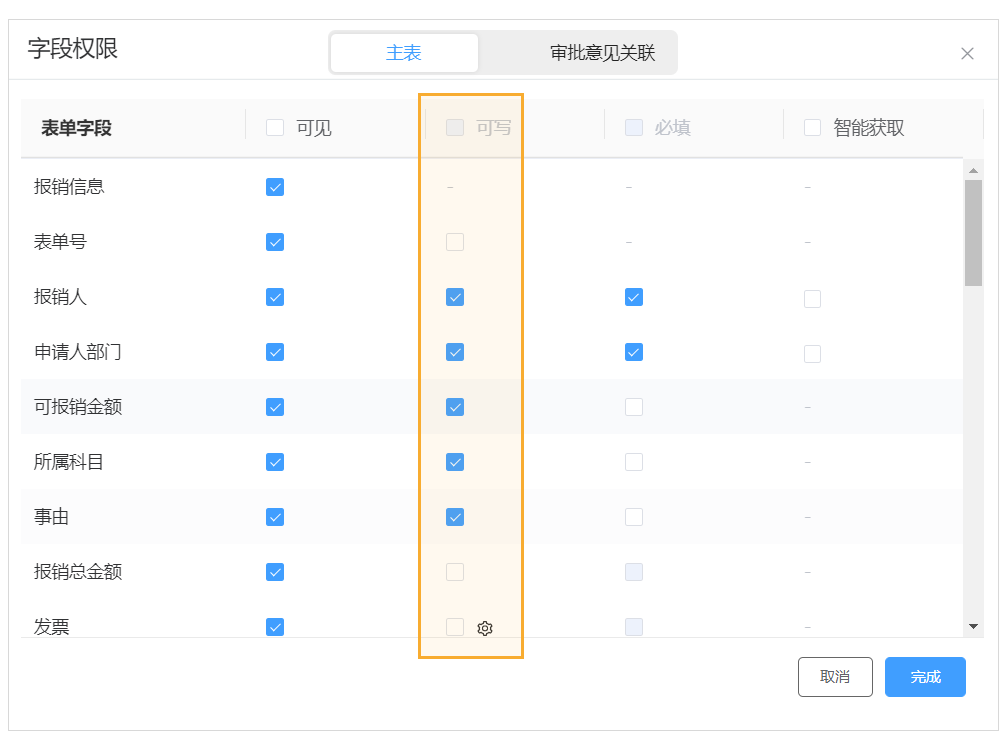Image resolution: width=1007 pixels, height=752 pixels.
Task: Click the 完成 button
Action: pos(924,677)
